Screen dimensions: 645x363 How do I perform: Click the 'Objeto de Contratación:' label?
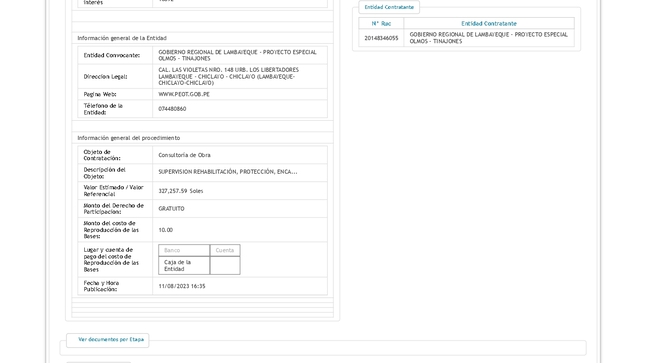102,155
